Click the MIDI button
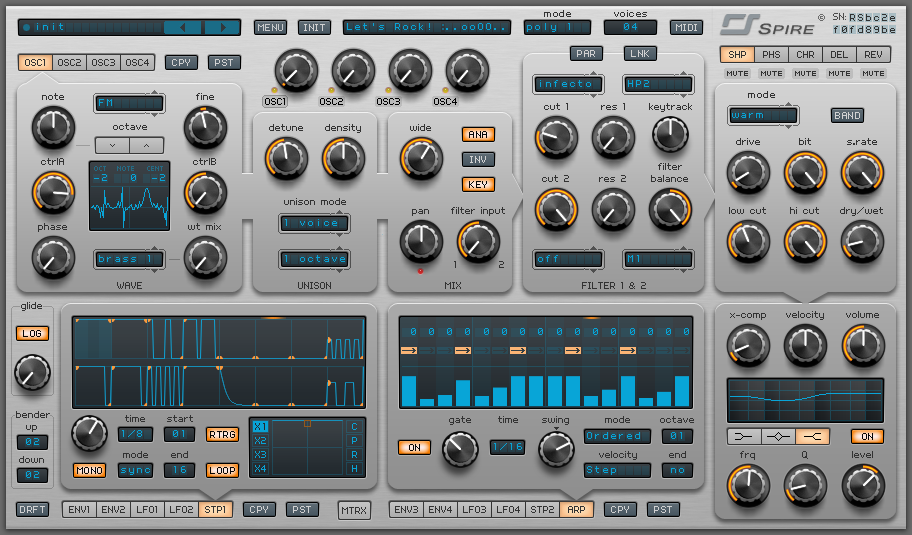The image size is (912, 535). coord(686,27)
